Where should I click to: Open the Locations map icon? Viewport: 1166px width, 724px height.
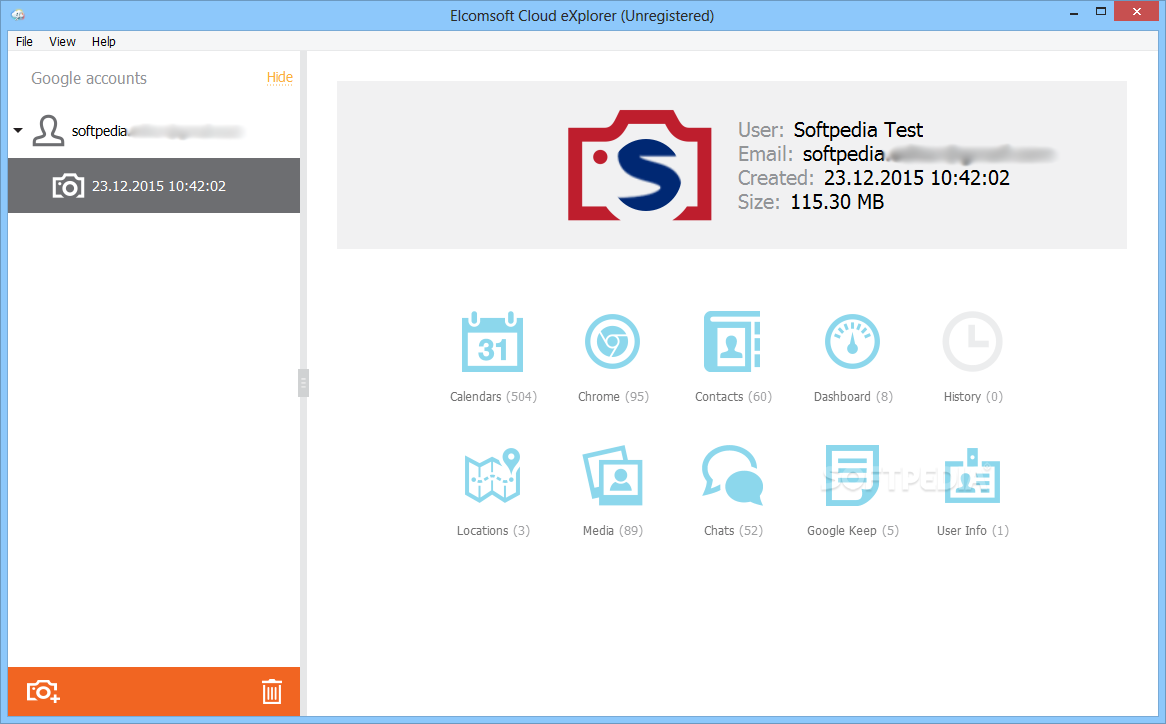point(492,476)
